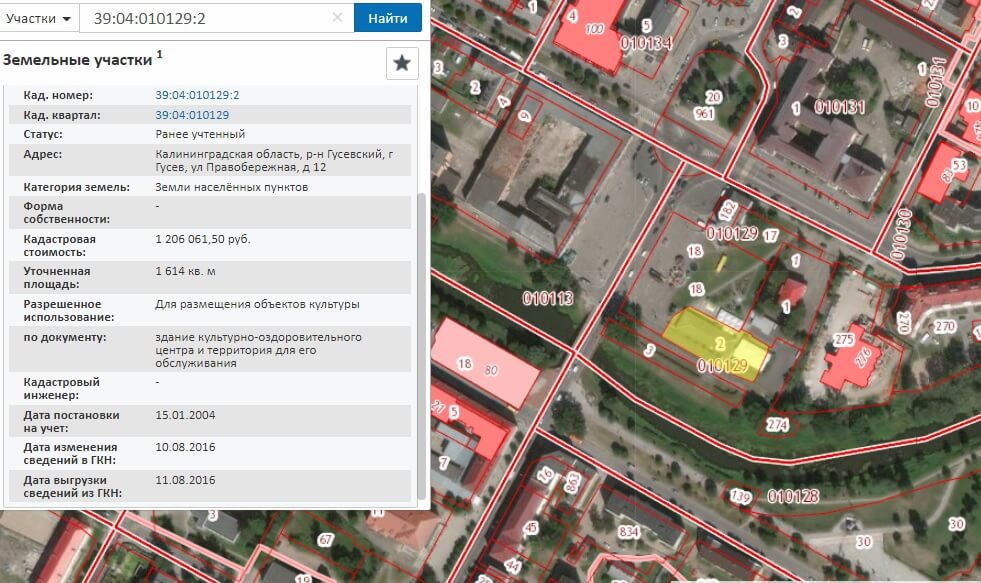
Task: Click quarter label 010128 on the map
Action: [793, 497]
